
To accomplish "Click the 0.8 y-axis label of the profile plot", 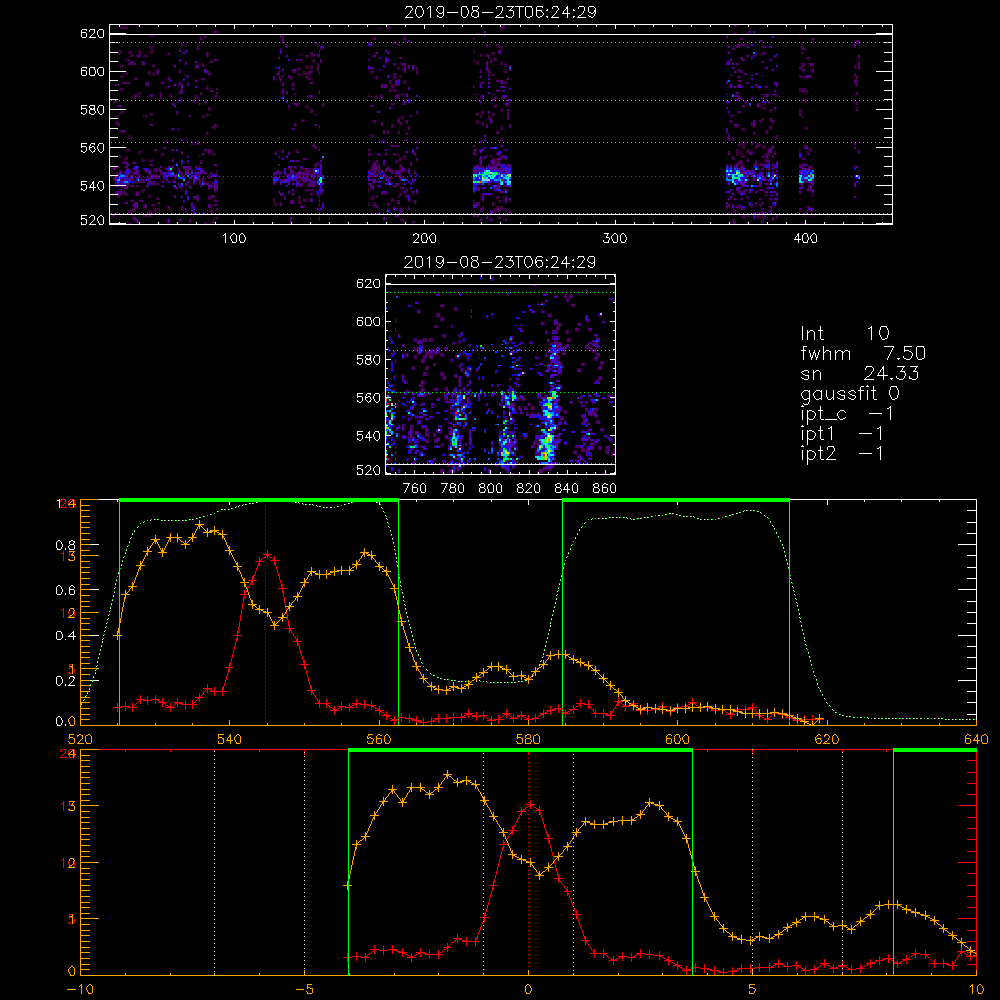I will pos(66,546).
